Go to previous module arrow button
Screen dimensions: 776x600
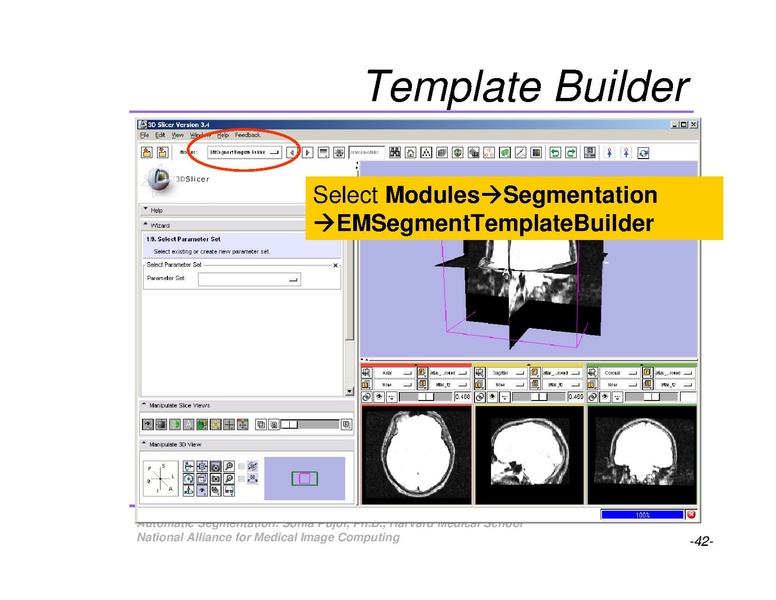point(292,152)
